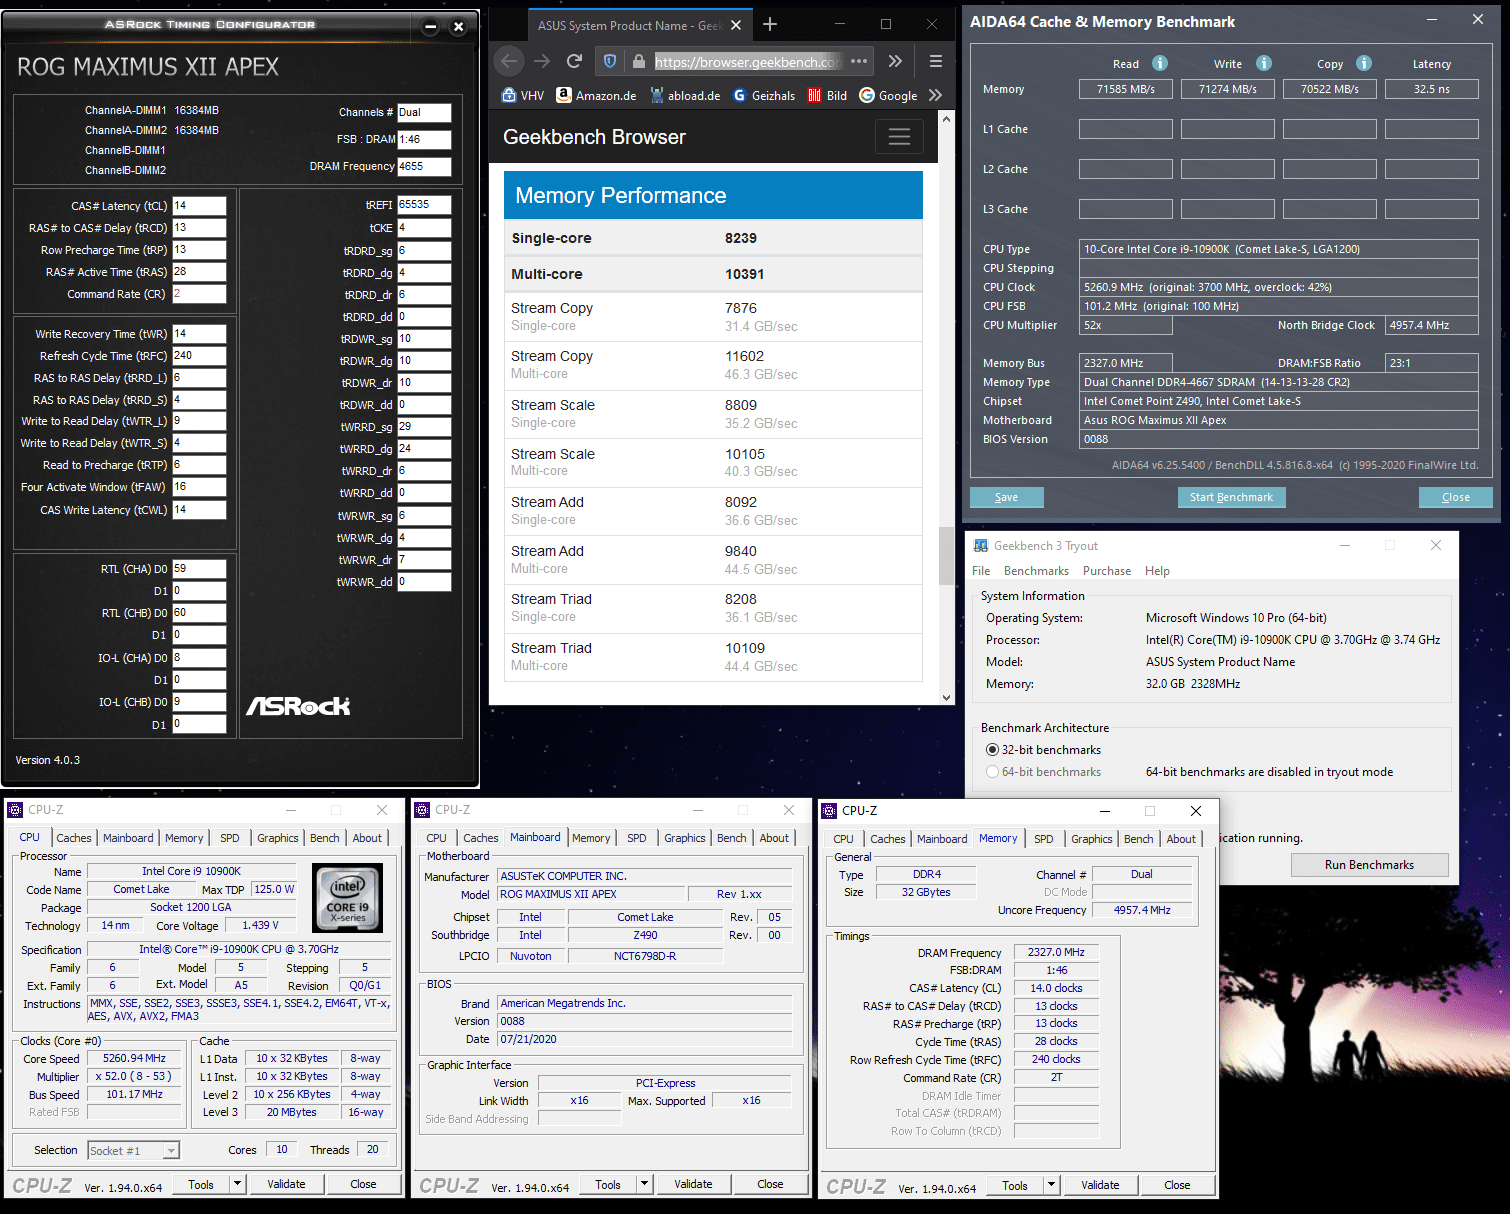Viewport: 1510px width, 1214px height.
Task: Switch to Caches tab in CPU-Z CPU window
Action: pyautogui.click(x=74, y=838)
